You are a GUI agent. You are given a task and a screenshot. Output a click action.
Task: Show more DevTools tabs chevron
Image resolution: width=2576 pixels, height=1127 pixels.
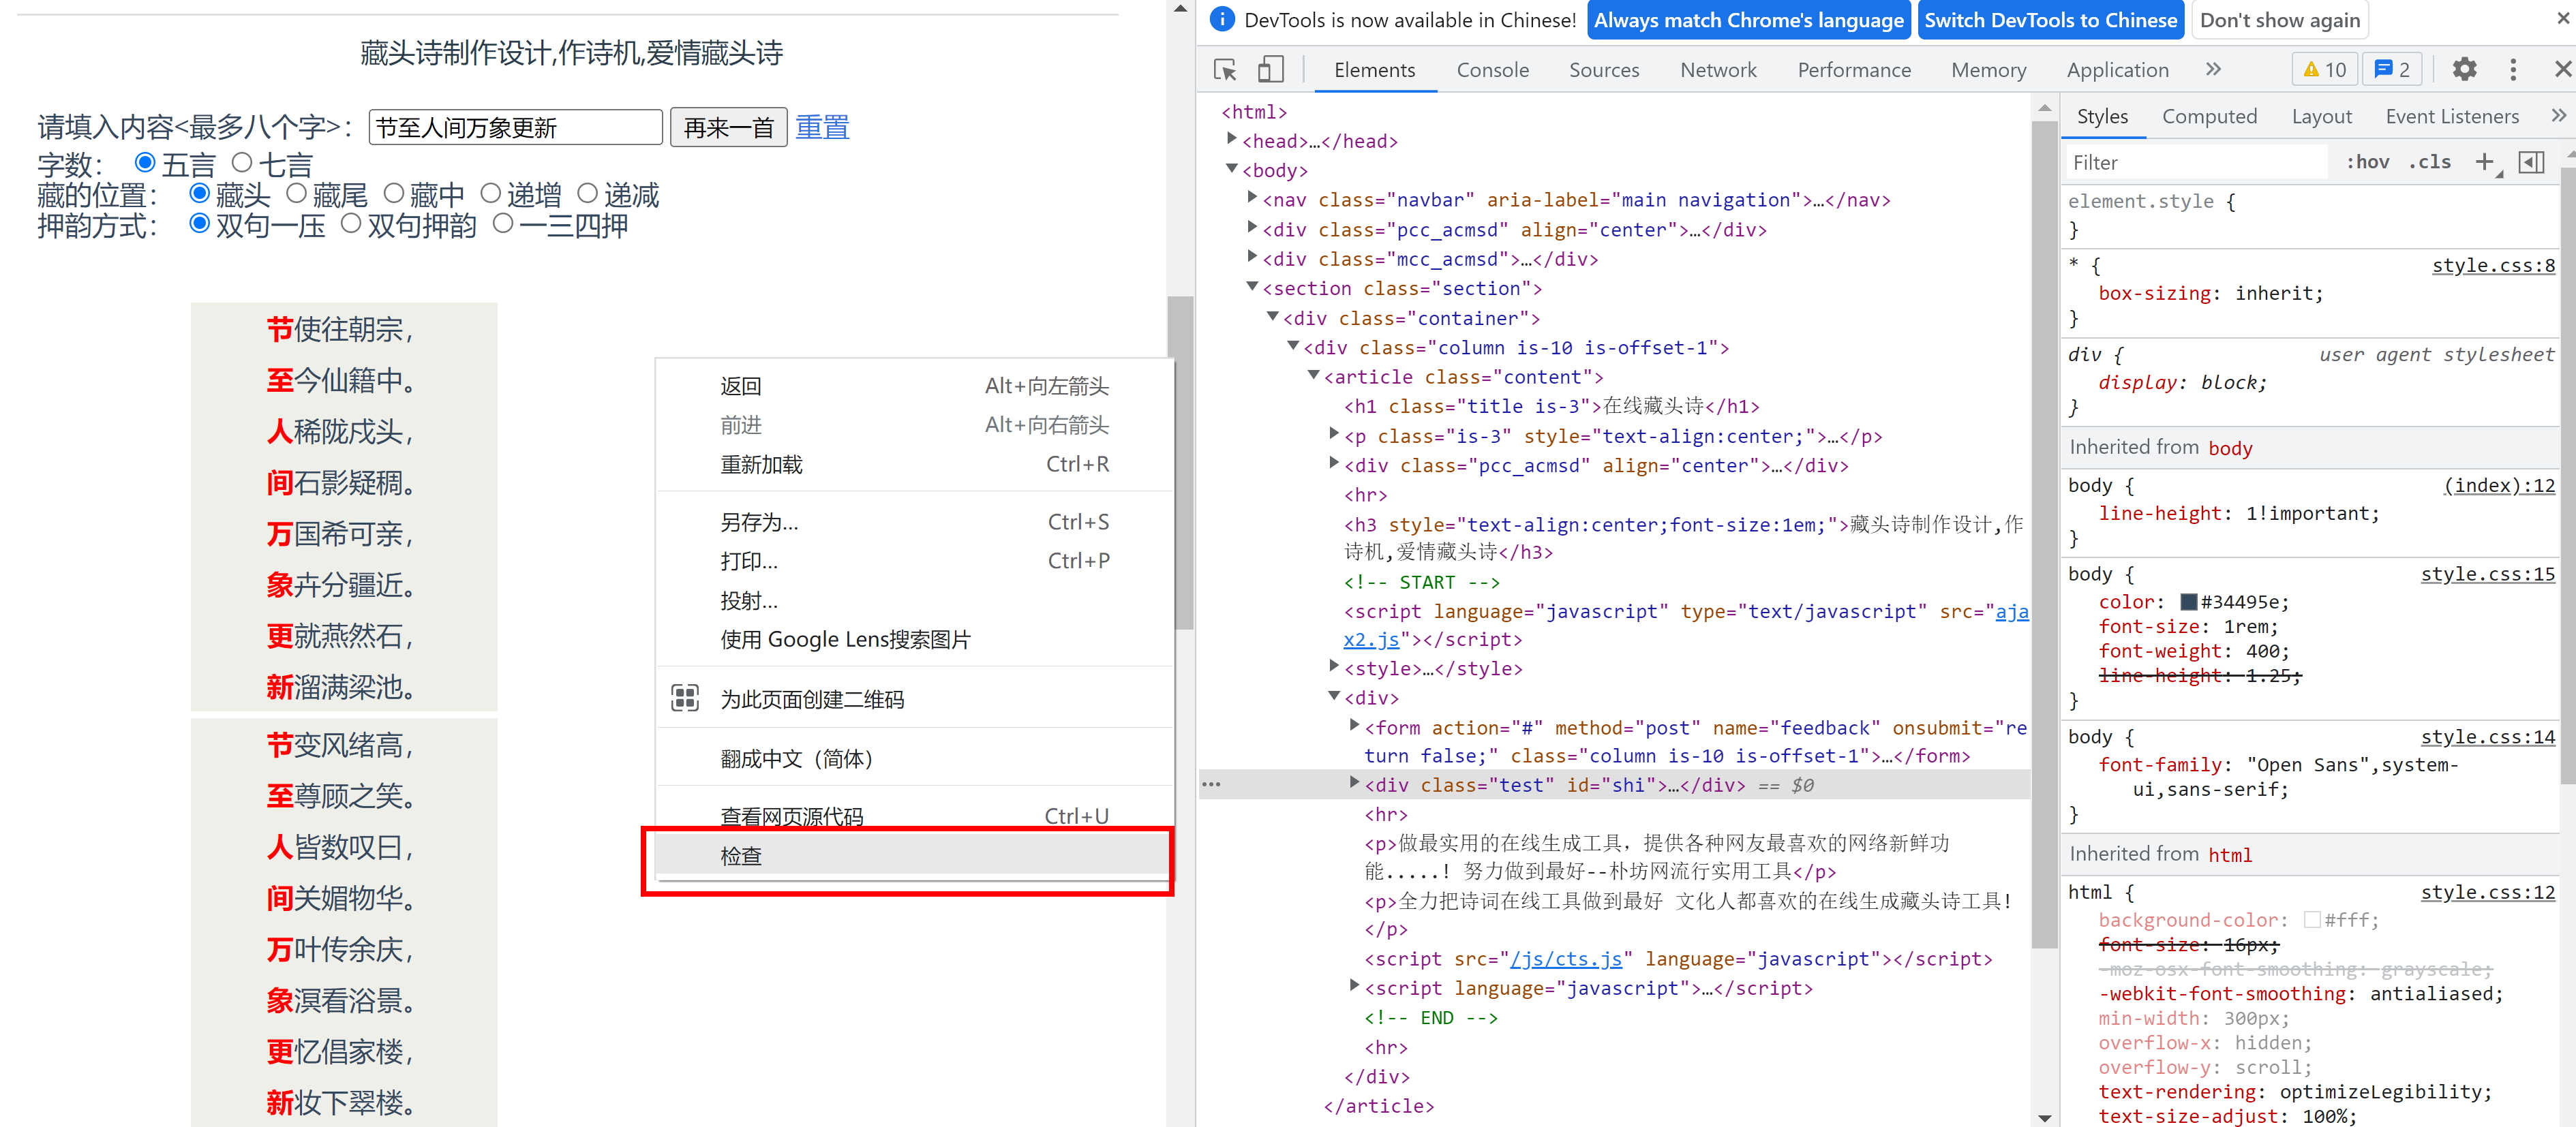tap(2213, 69)
